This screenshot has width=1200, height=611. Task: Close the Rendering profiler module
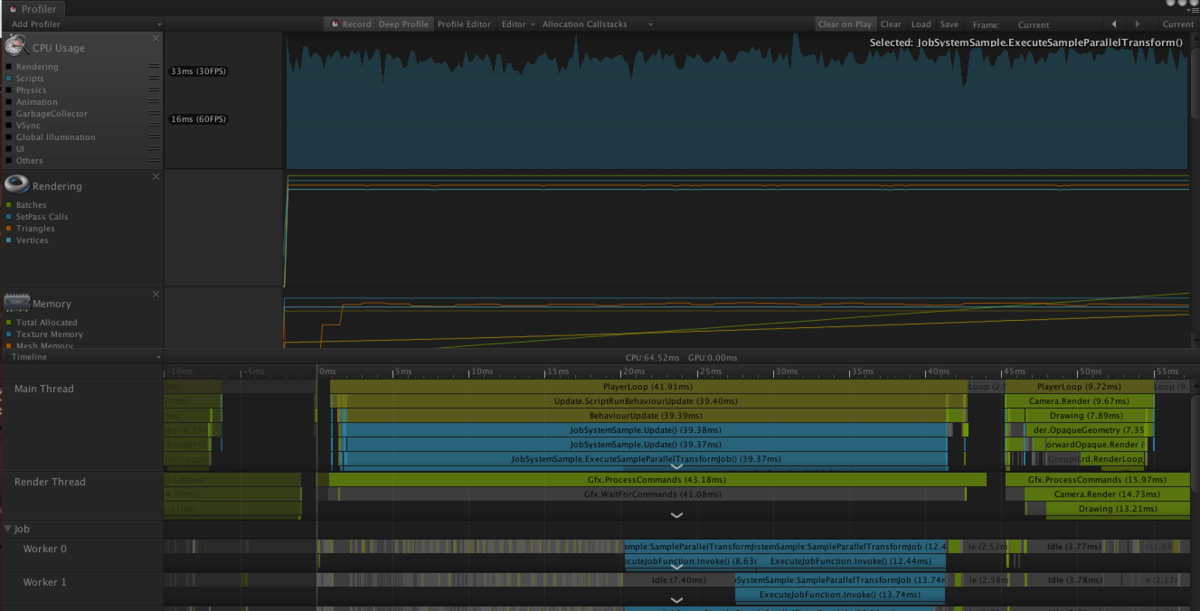point(156,177)
